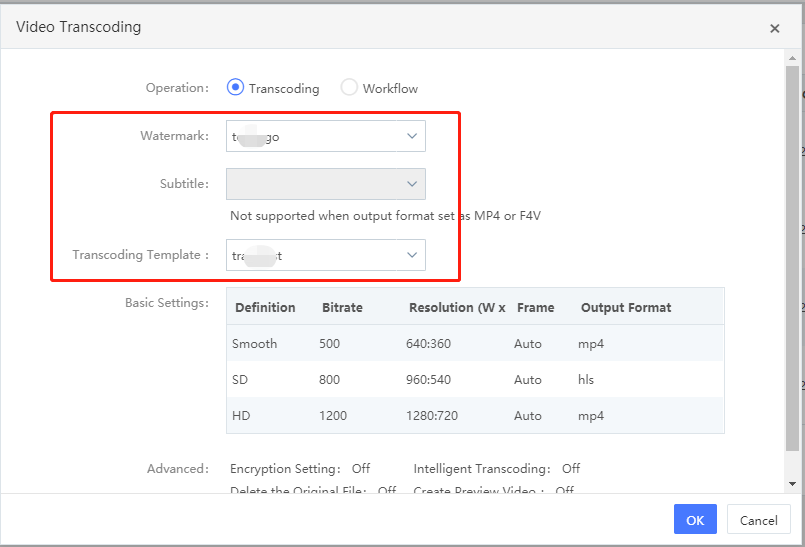Click the Transcoding Template chevron arrow
This screenshot has width=805, height=547.
click(412, 255)
